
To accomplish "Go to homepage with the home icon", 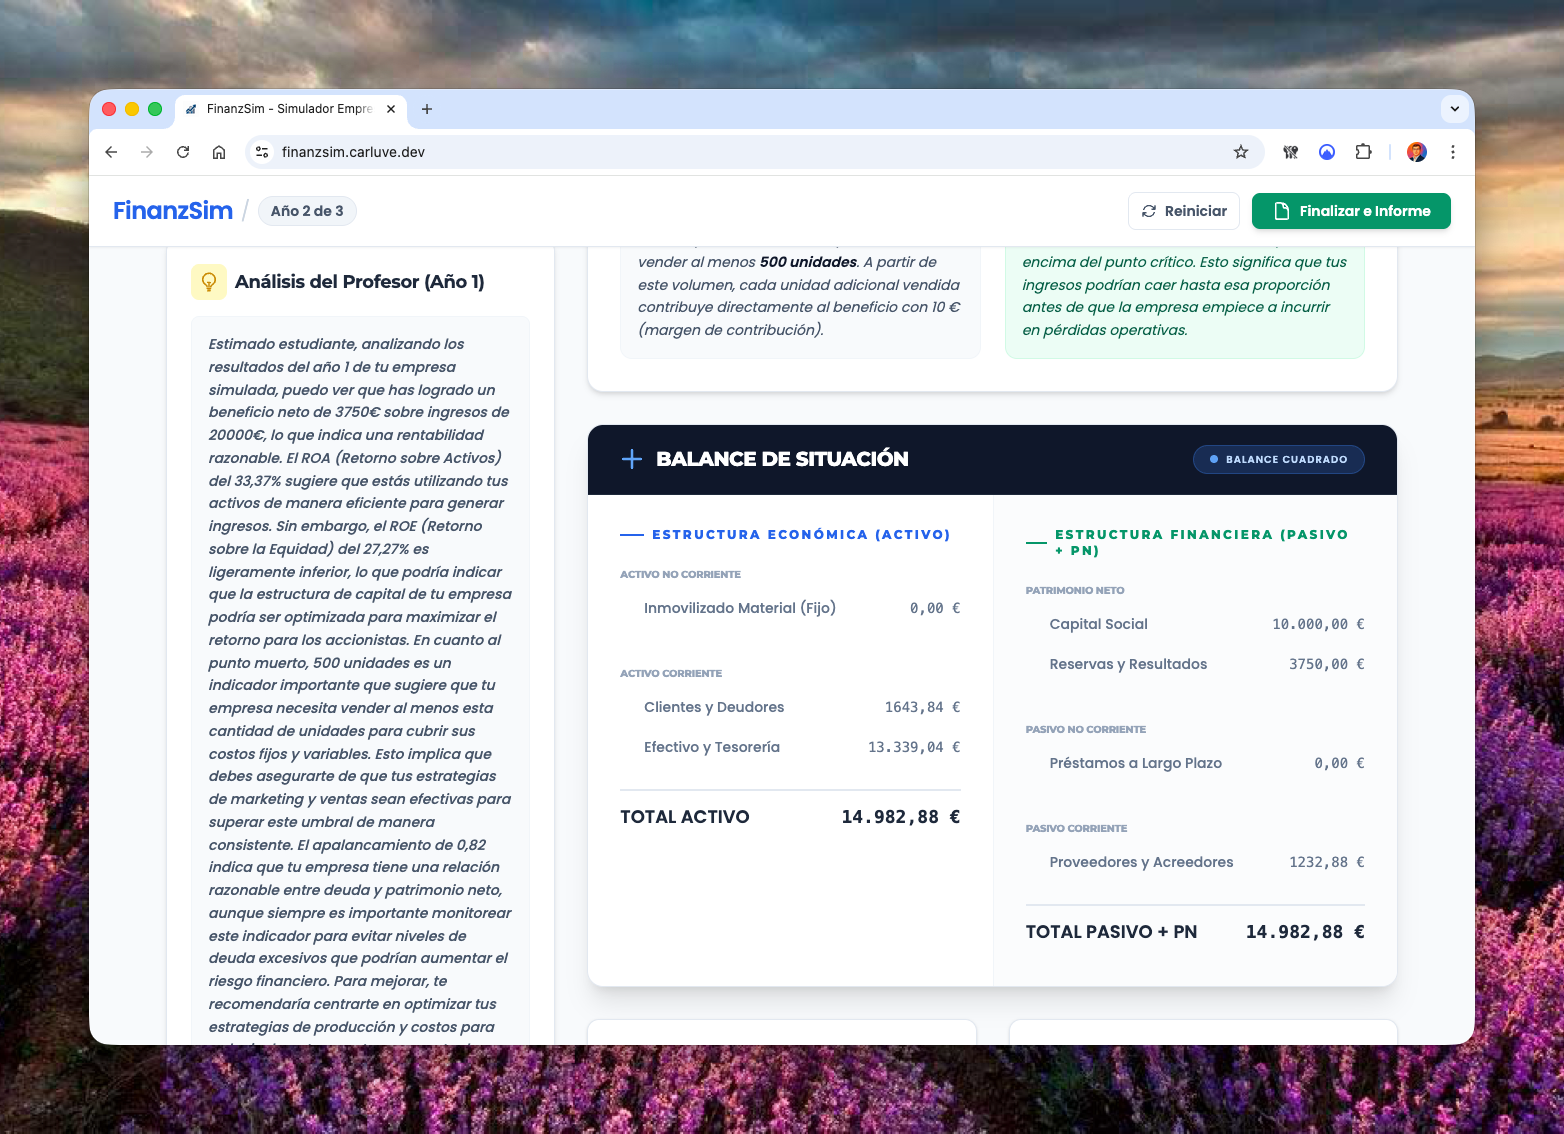I will coord(219,152).
